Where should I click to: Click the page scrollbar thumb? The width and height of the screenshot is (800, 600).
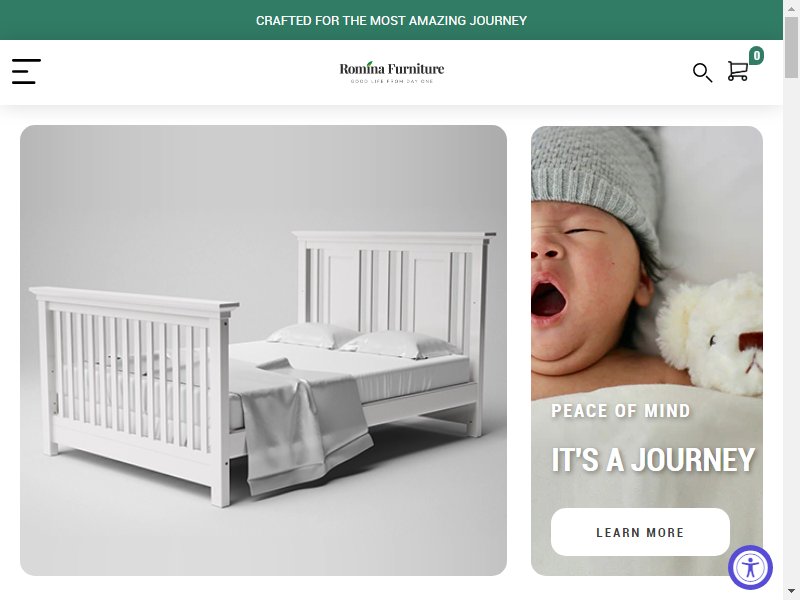click(791, 47)
